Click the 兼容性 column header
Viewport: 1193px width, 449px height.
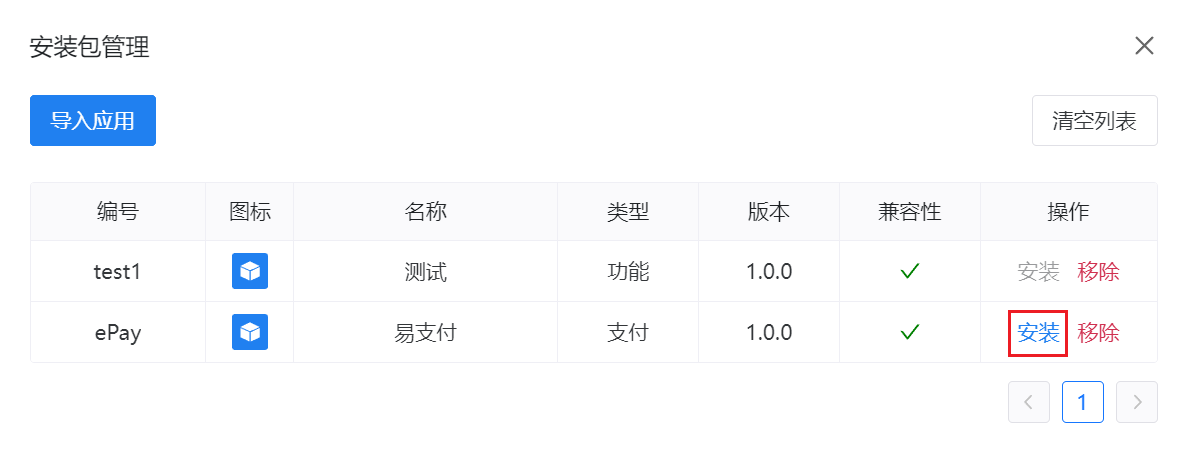pyautogui.click(x=909, y=212)
